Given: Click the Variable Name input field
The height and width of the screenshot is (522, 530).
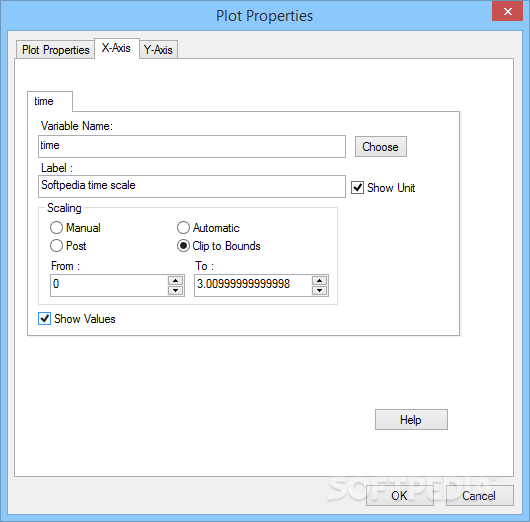Looking at the screenshot, I should [192, 146].
